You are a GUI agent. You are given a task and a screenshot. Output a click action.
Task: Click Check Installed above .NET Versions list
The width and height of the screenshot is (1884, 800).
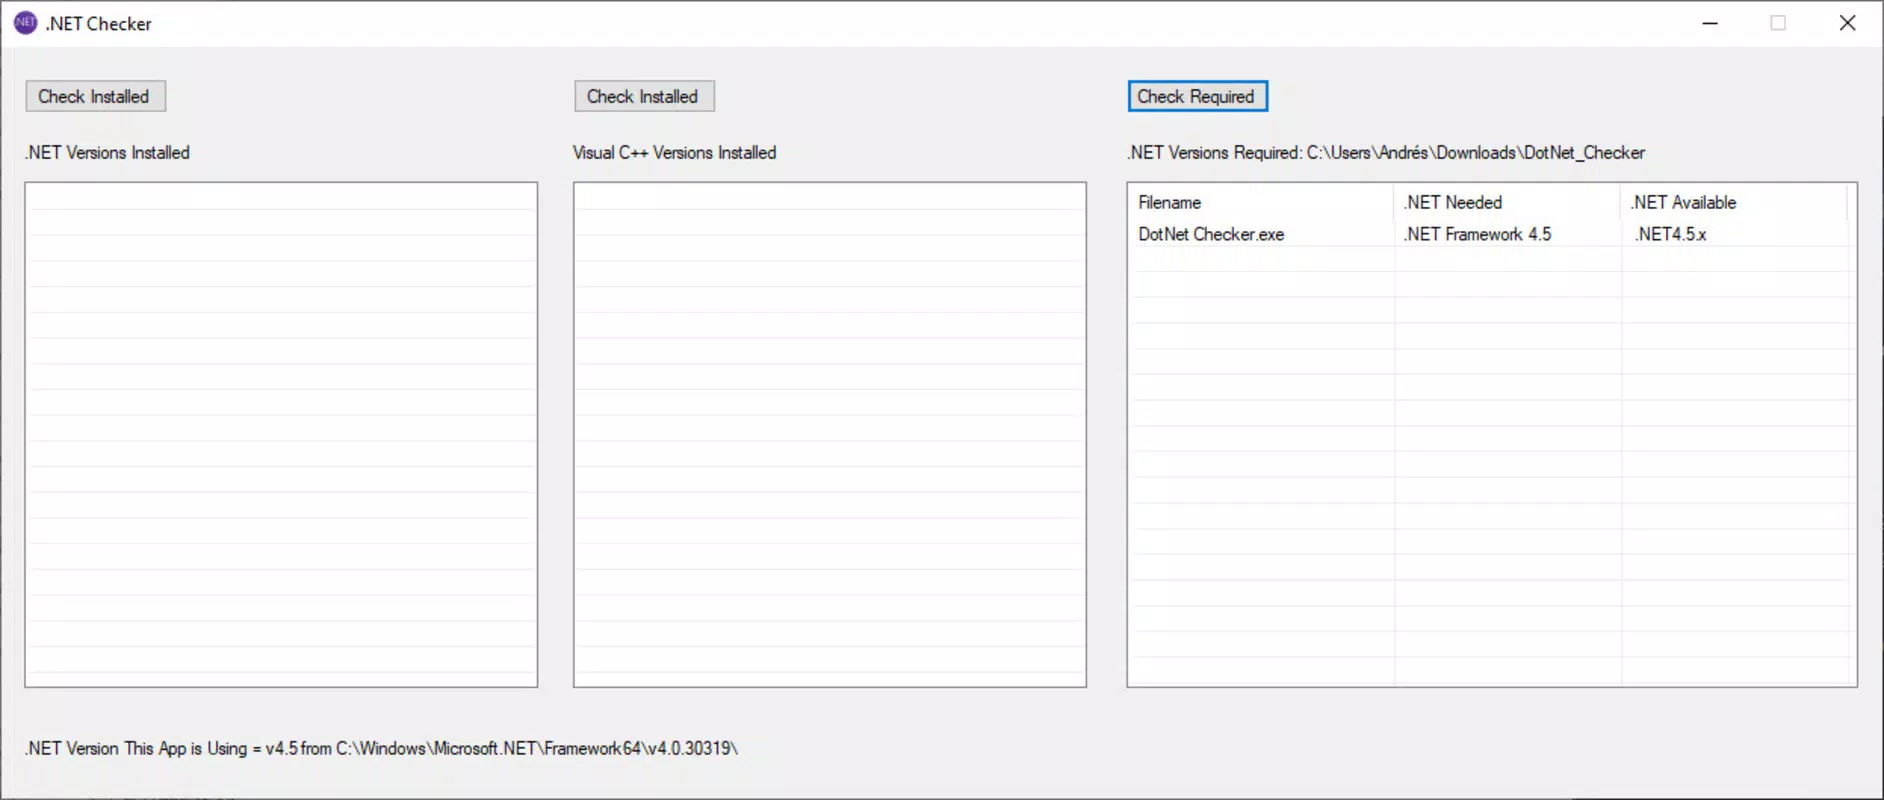pyautogui.click(x=95, y=96)
